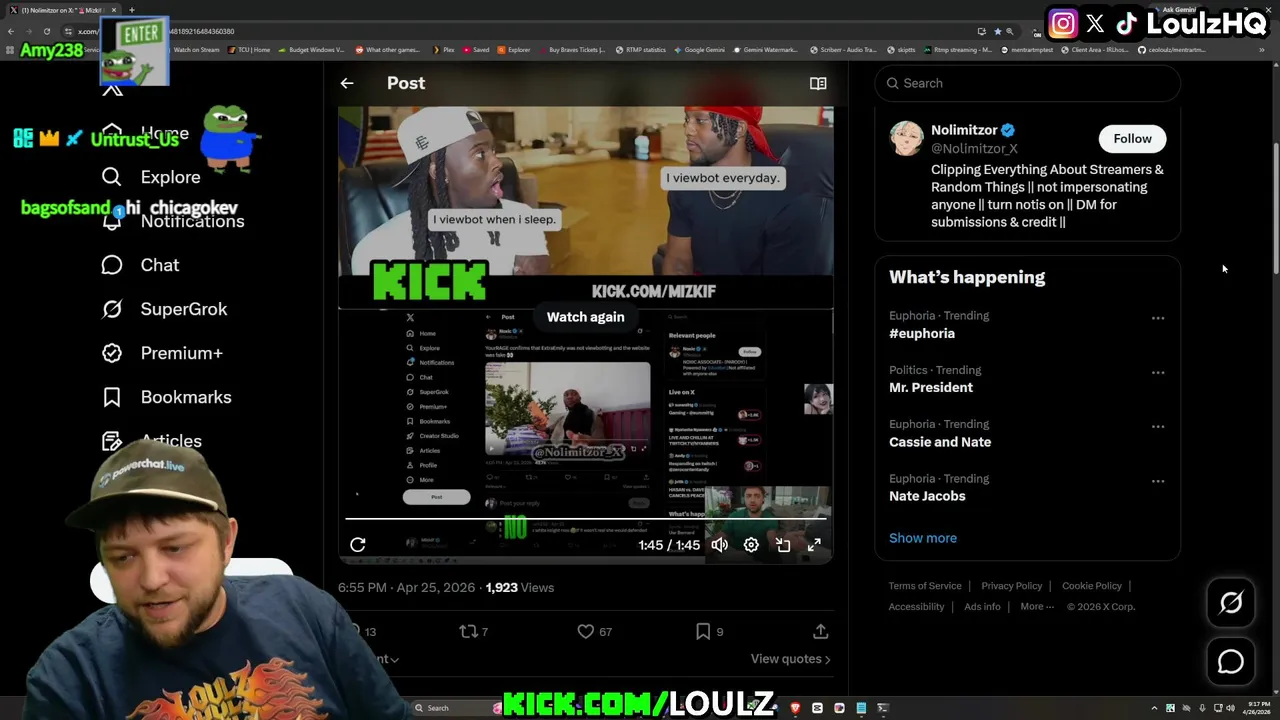The width and height of the screenshot is (1280, 720).
Task: Open reader view icon beside Post header
Action: (x=818, y=84)
